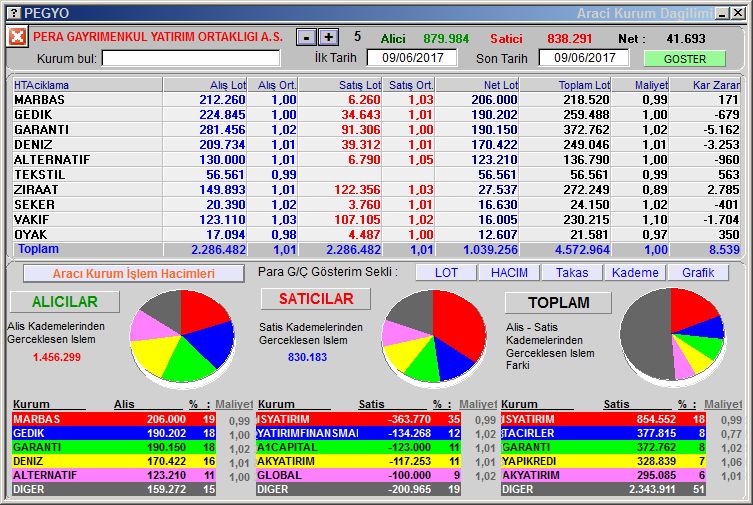This screenshot has height=505, width=753.
Task: Open the Grafik view
Action: [698, 273]
